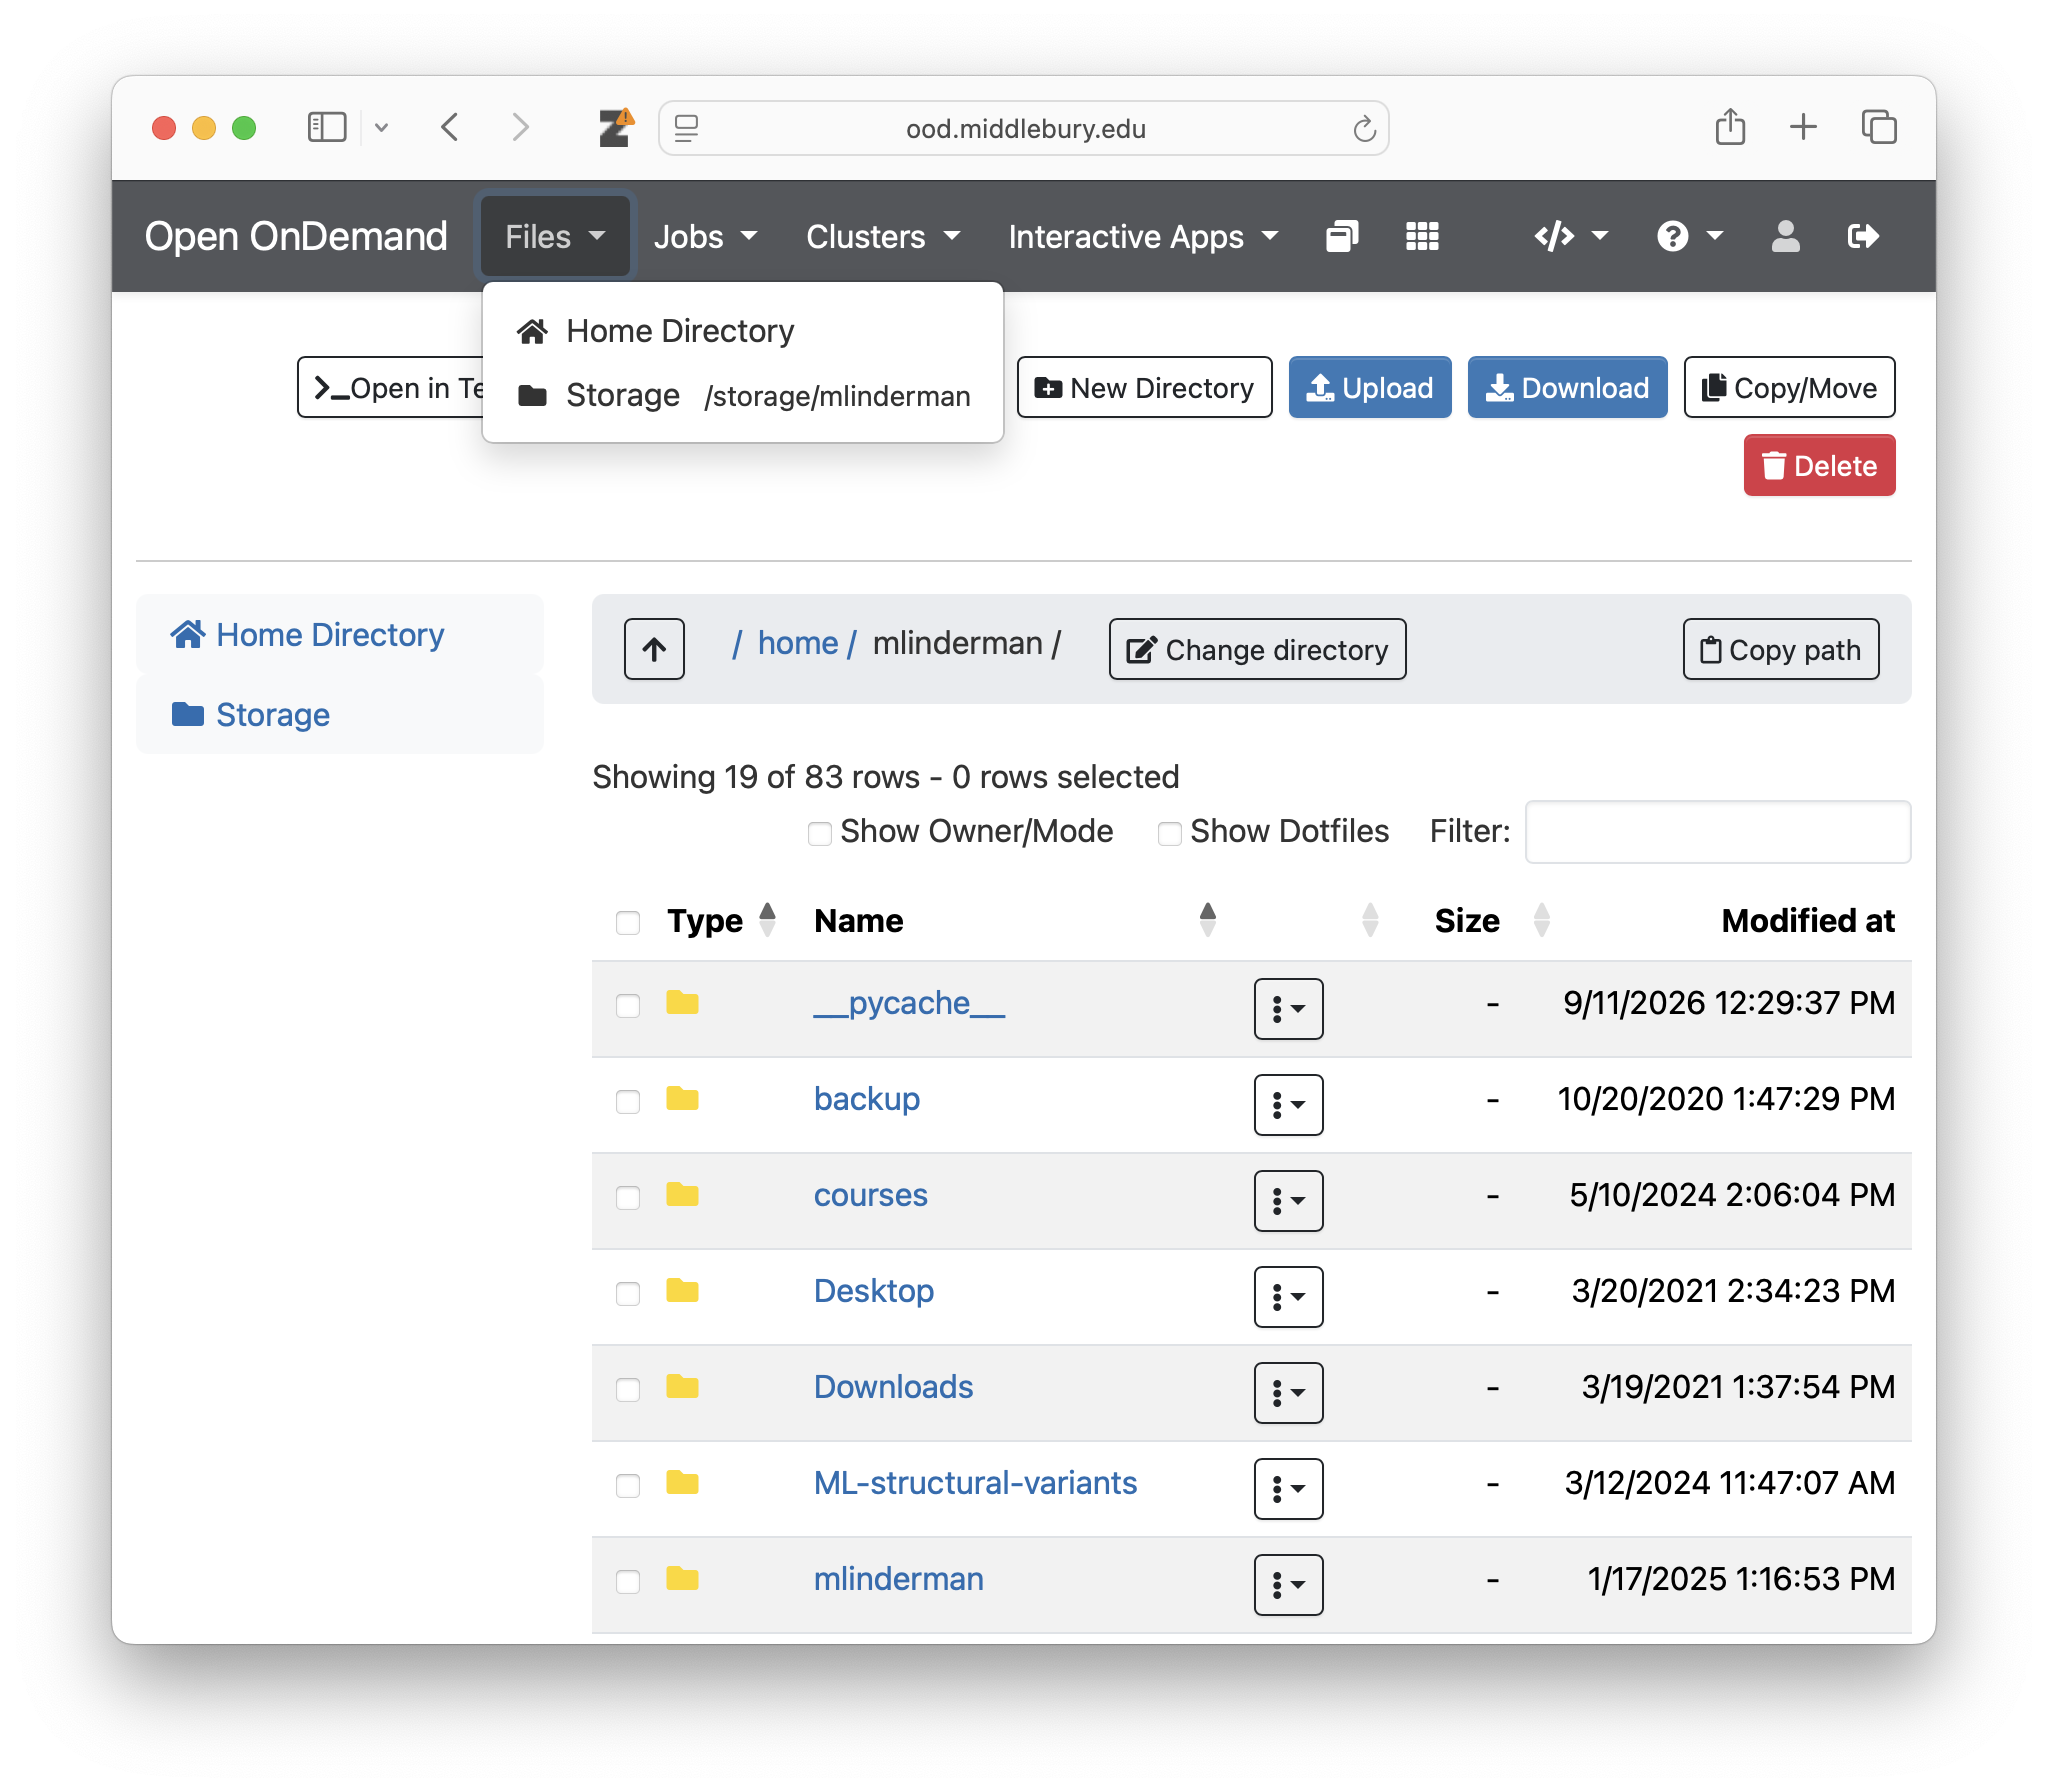Go up one directory with arrow button
The width and height of the screenshot is (2048, 1792).
[654, 649]
